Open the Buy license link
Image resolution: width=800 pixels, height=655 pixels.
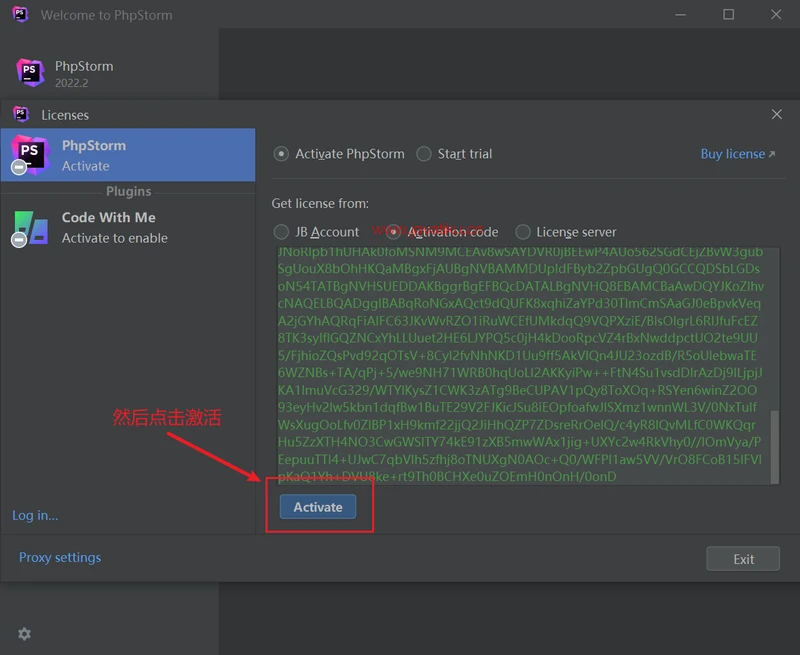[x=737, y=154]
